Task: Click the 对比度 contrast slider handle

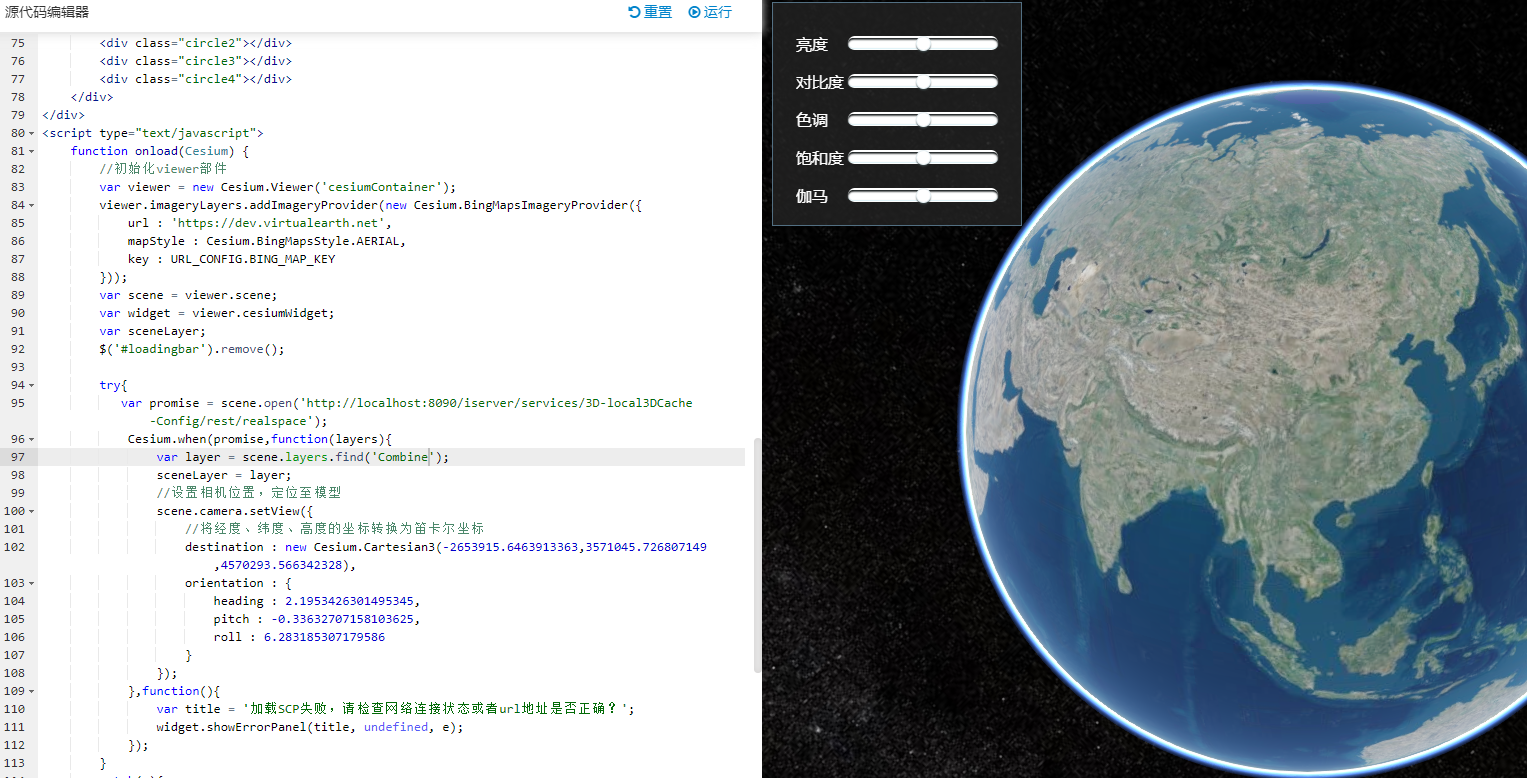Action: click(923, 82)
